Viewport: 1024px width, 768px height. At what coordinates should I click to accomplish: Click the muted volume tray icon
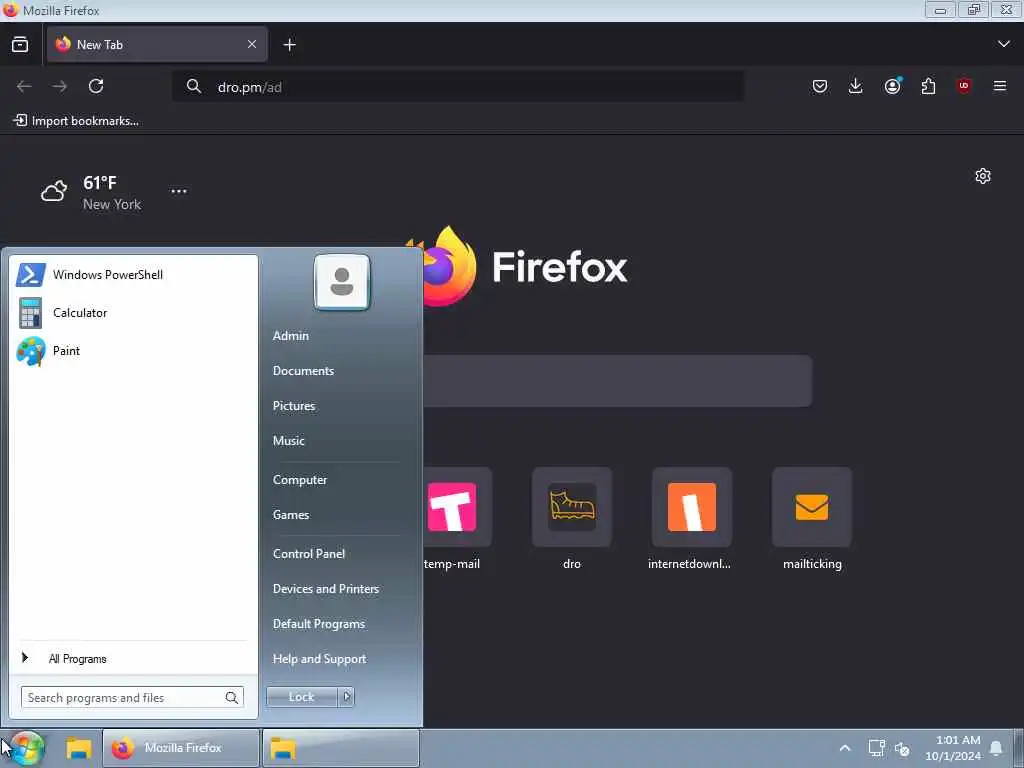point(903,749)
